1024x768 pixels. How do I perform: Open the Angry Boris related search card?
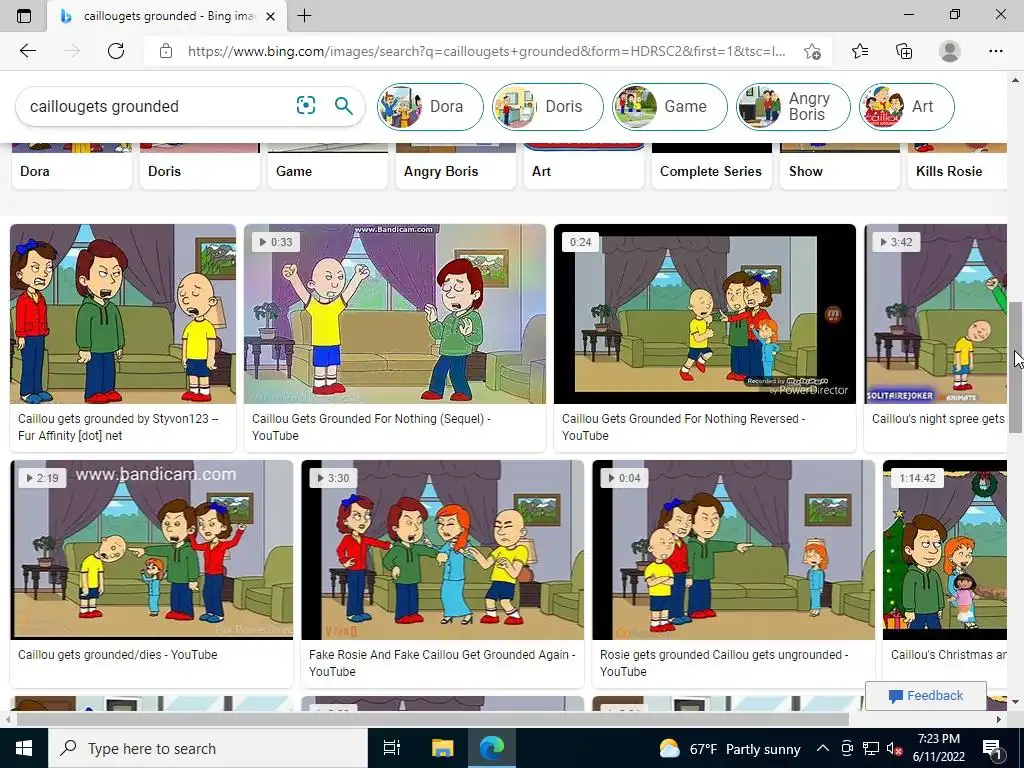tap(456, 167)
